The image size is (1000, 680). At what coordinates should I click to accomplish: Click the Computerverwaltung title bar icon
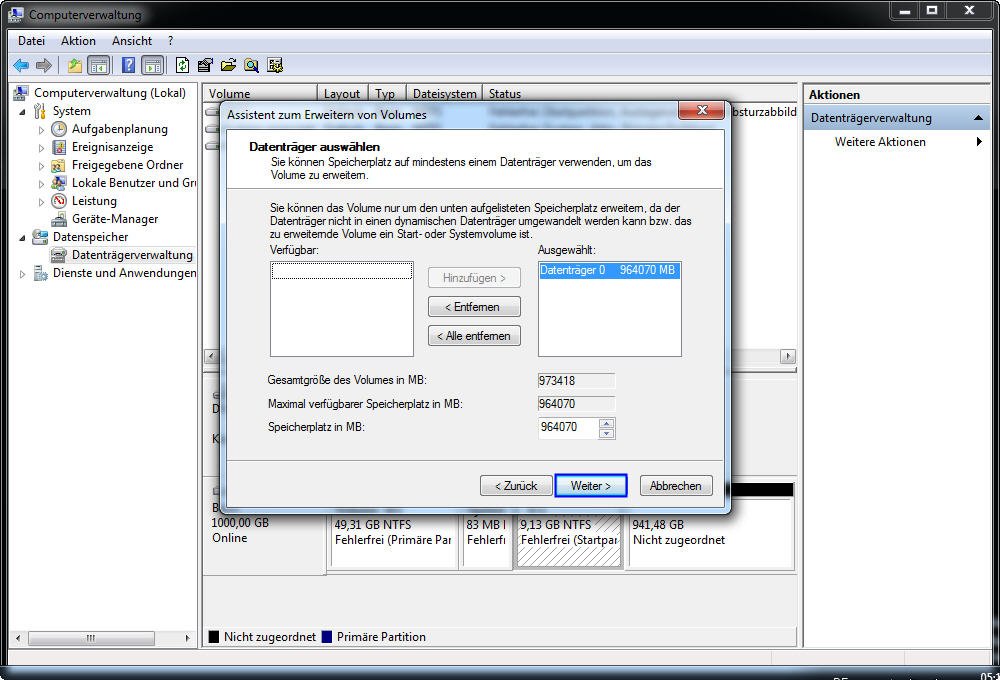(x=15, y=13)
